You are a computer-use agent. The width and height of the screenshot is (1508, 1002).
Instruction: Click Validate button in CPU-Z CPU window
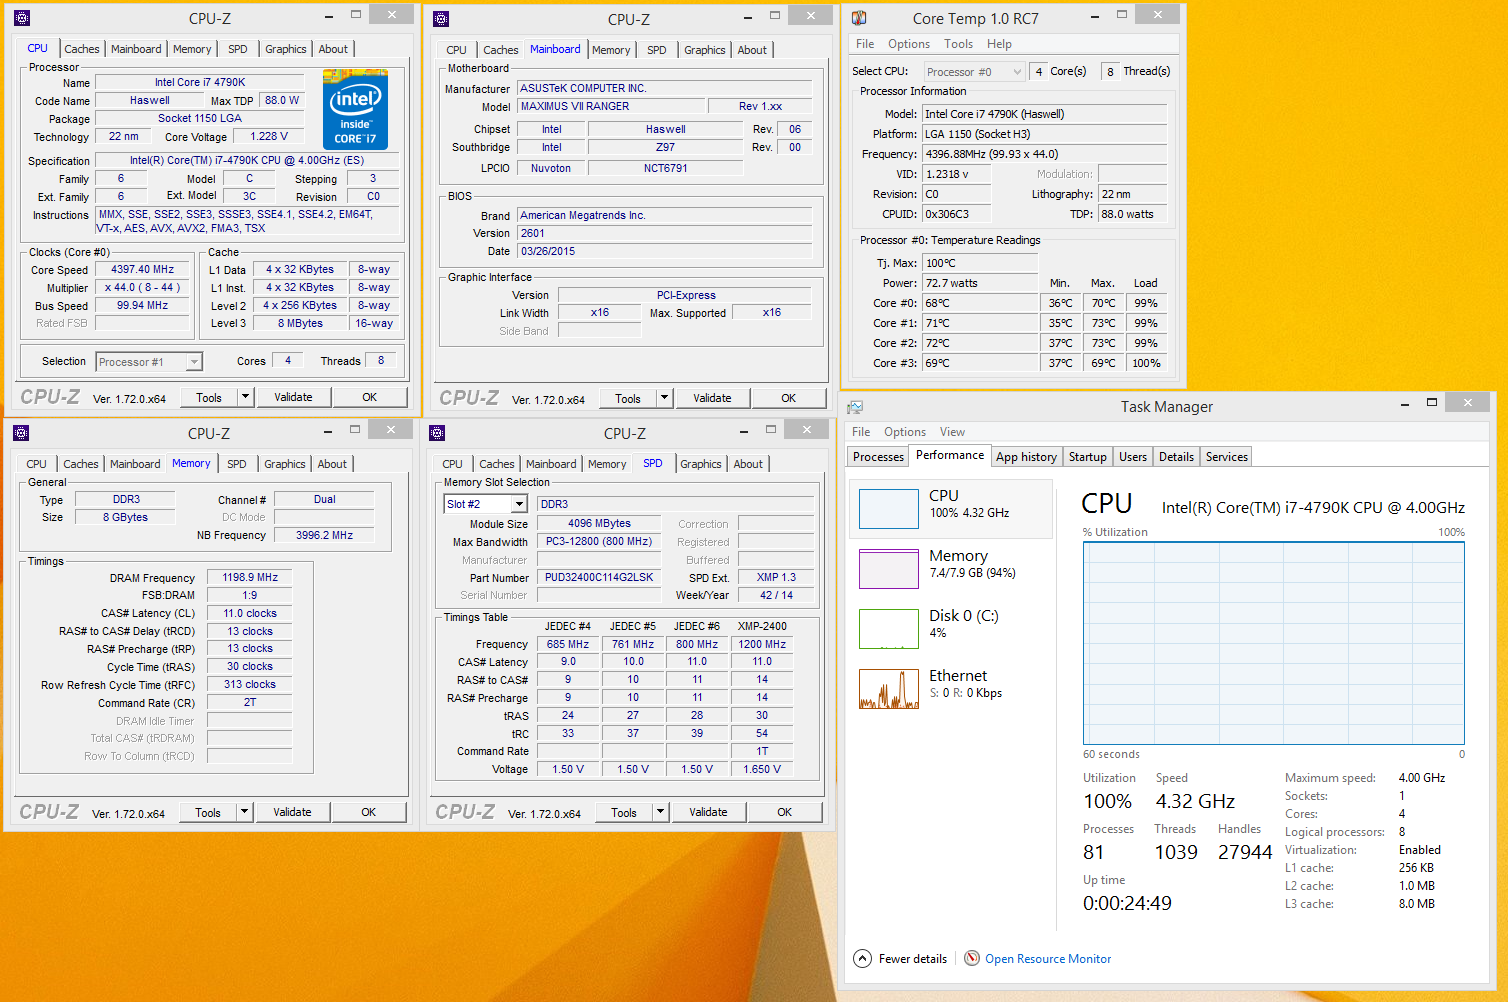coord(293,397)
